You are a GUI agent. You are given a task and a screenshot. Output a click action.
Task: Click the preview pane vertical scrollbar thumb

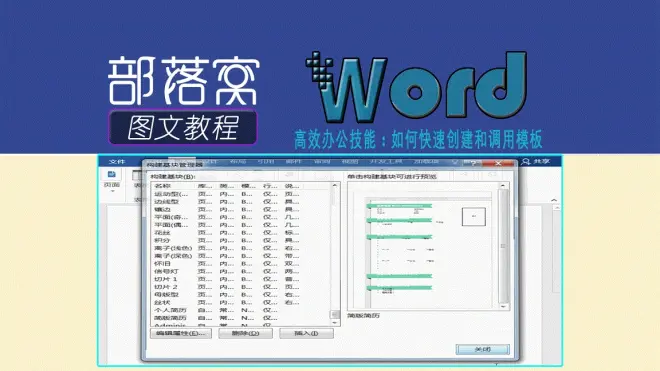coord(503,246)
